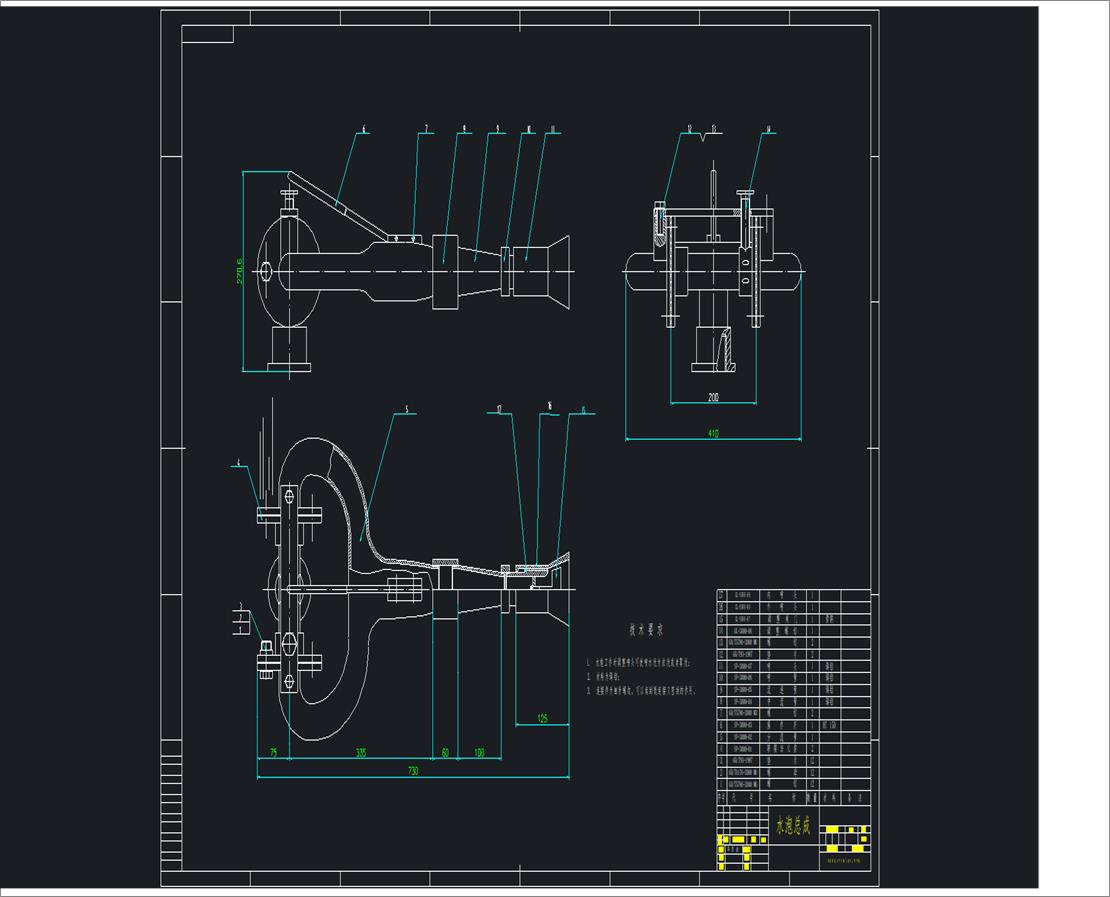Click the 技术要求 heading text

[652, 631]
